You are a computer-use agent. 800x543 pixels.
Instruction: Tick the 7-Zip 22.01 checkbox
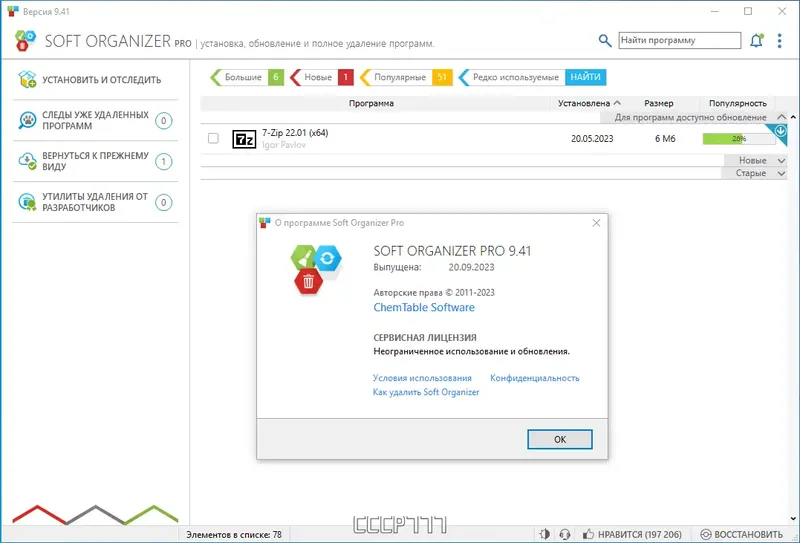coord(213,138)
